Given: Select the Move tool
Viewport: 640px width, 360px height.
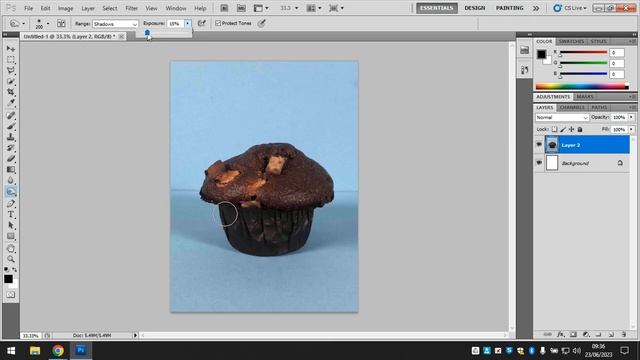Looking at the screenshot, I should pos(11,49).
